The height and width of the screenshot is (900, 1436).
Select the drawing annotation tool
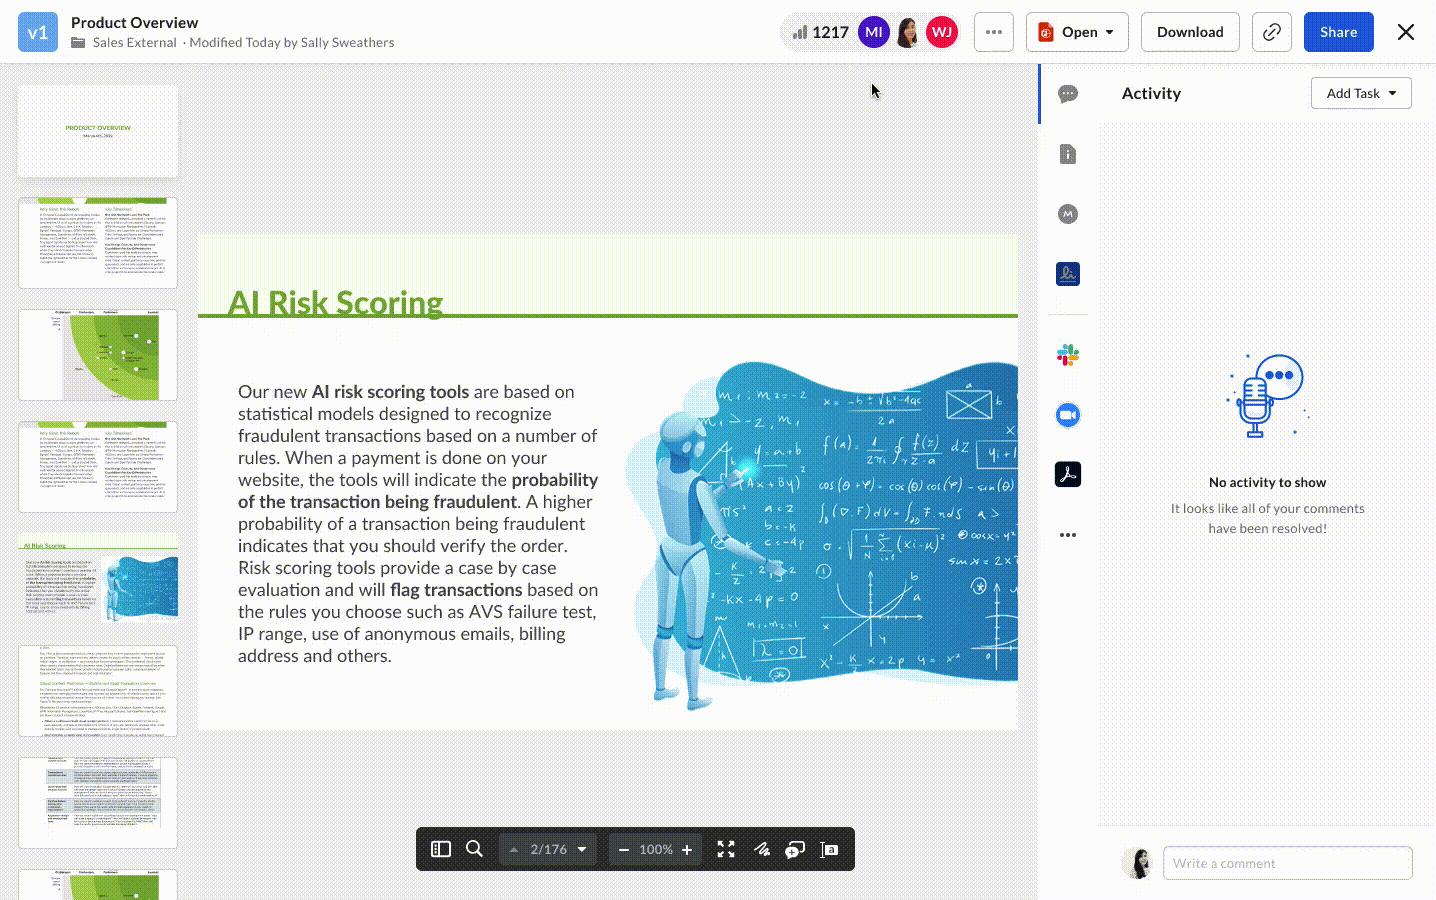[x=762, y=849]
